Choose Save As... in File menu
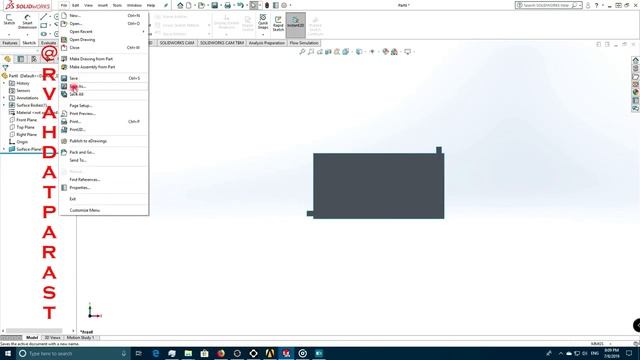 coord(104,86)
